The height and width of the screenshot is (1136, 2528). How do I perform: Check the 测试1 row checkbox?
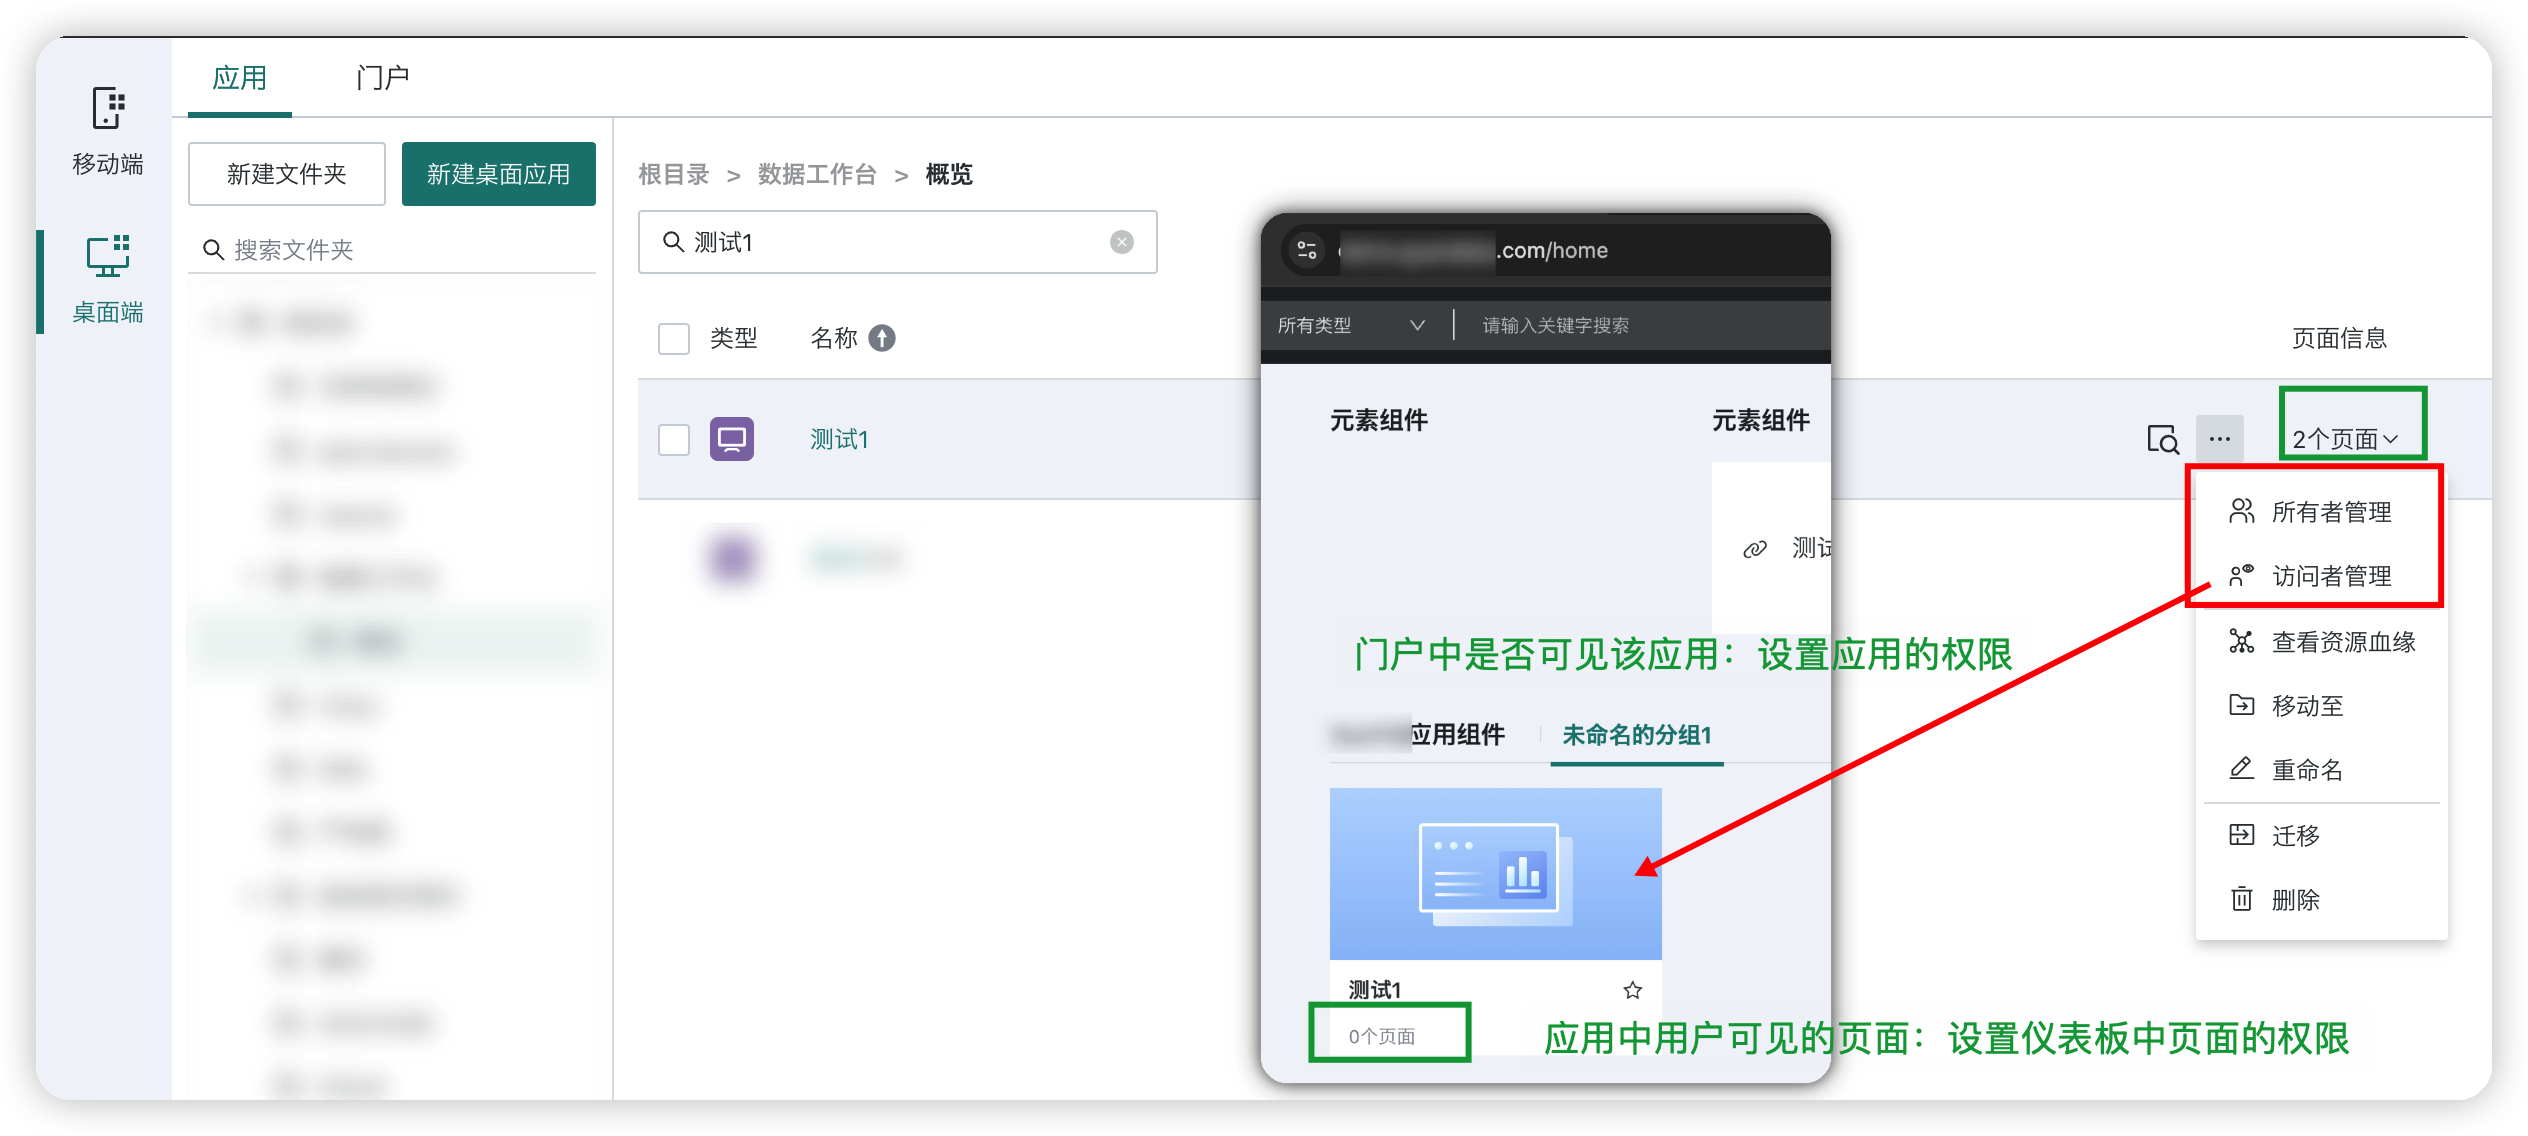[674, 439]
